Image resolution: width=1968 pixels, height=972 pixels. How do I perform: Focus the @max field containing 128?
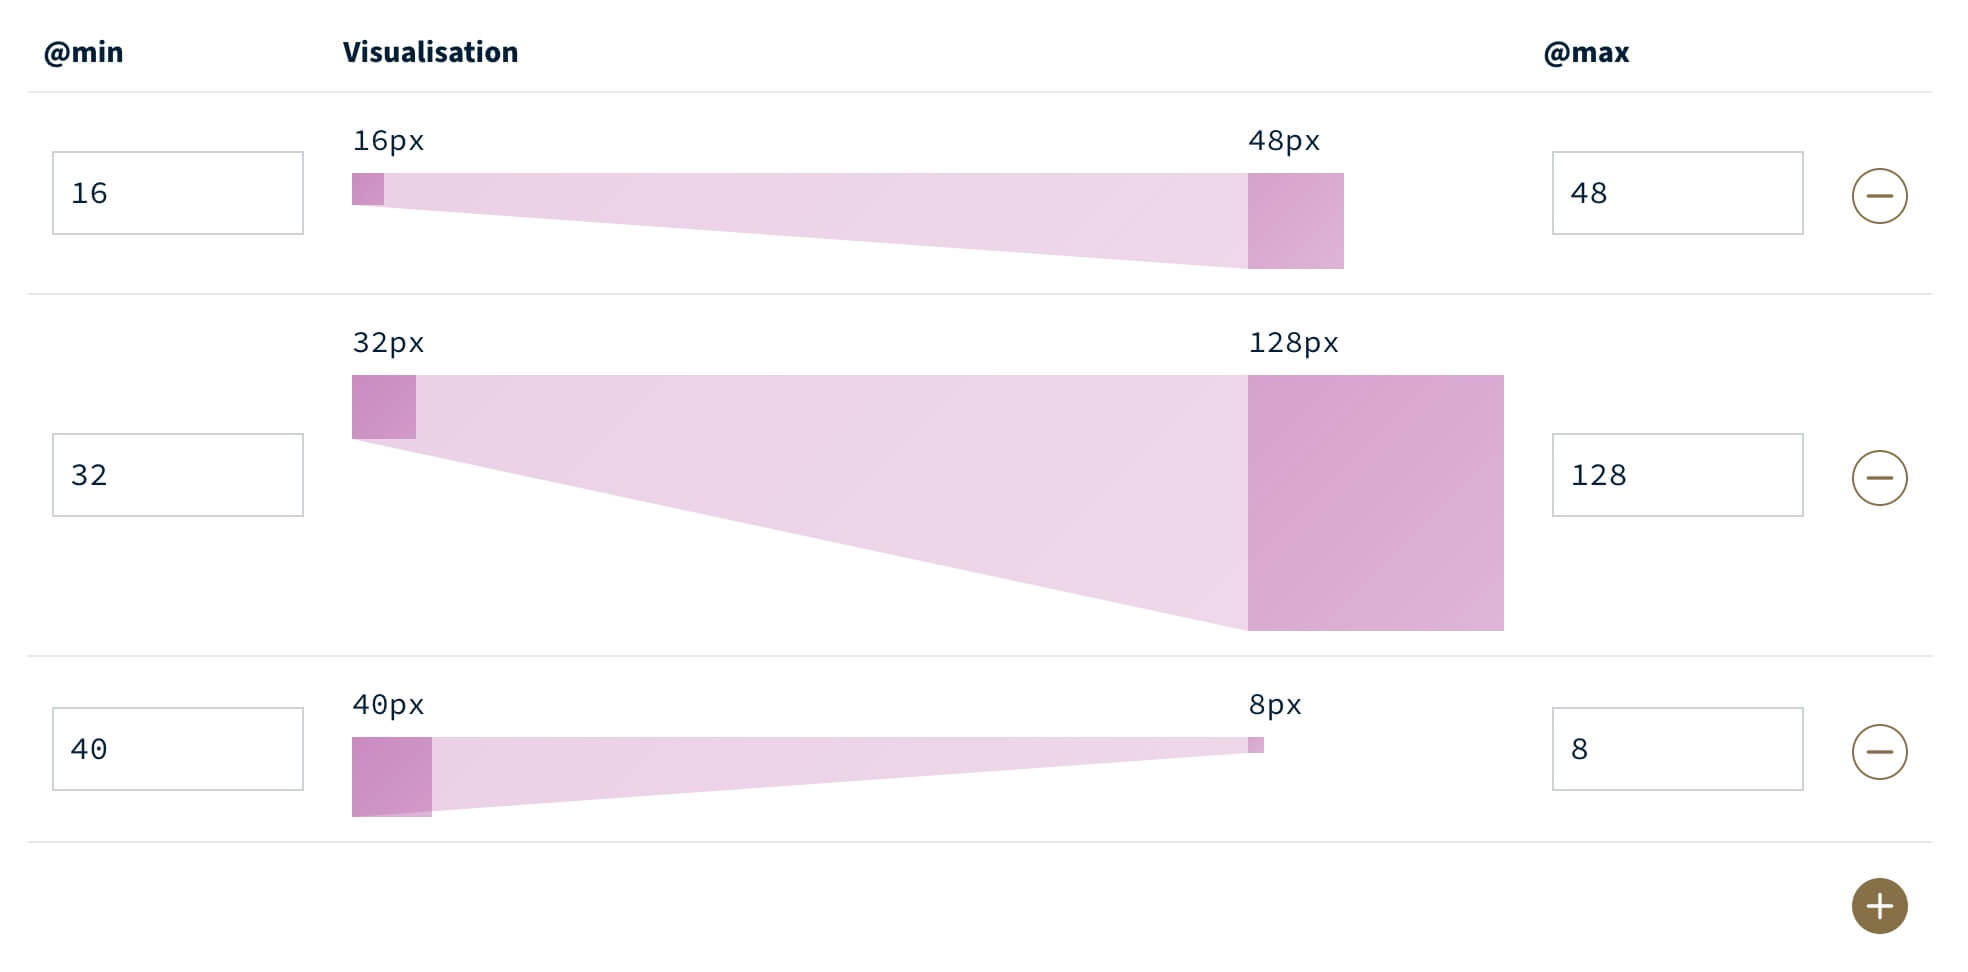tap(1677, 475)
